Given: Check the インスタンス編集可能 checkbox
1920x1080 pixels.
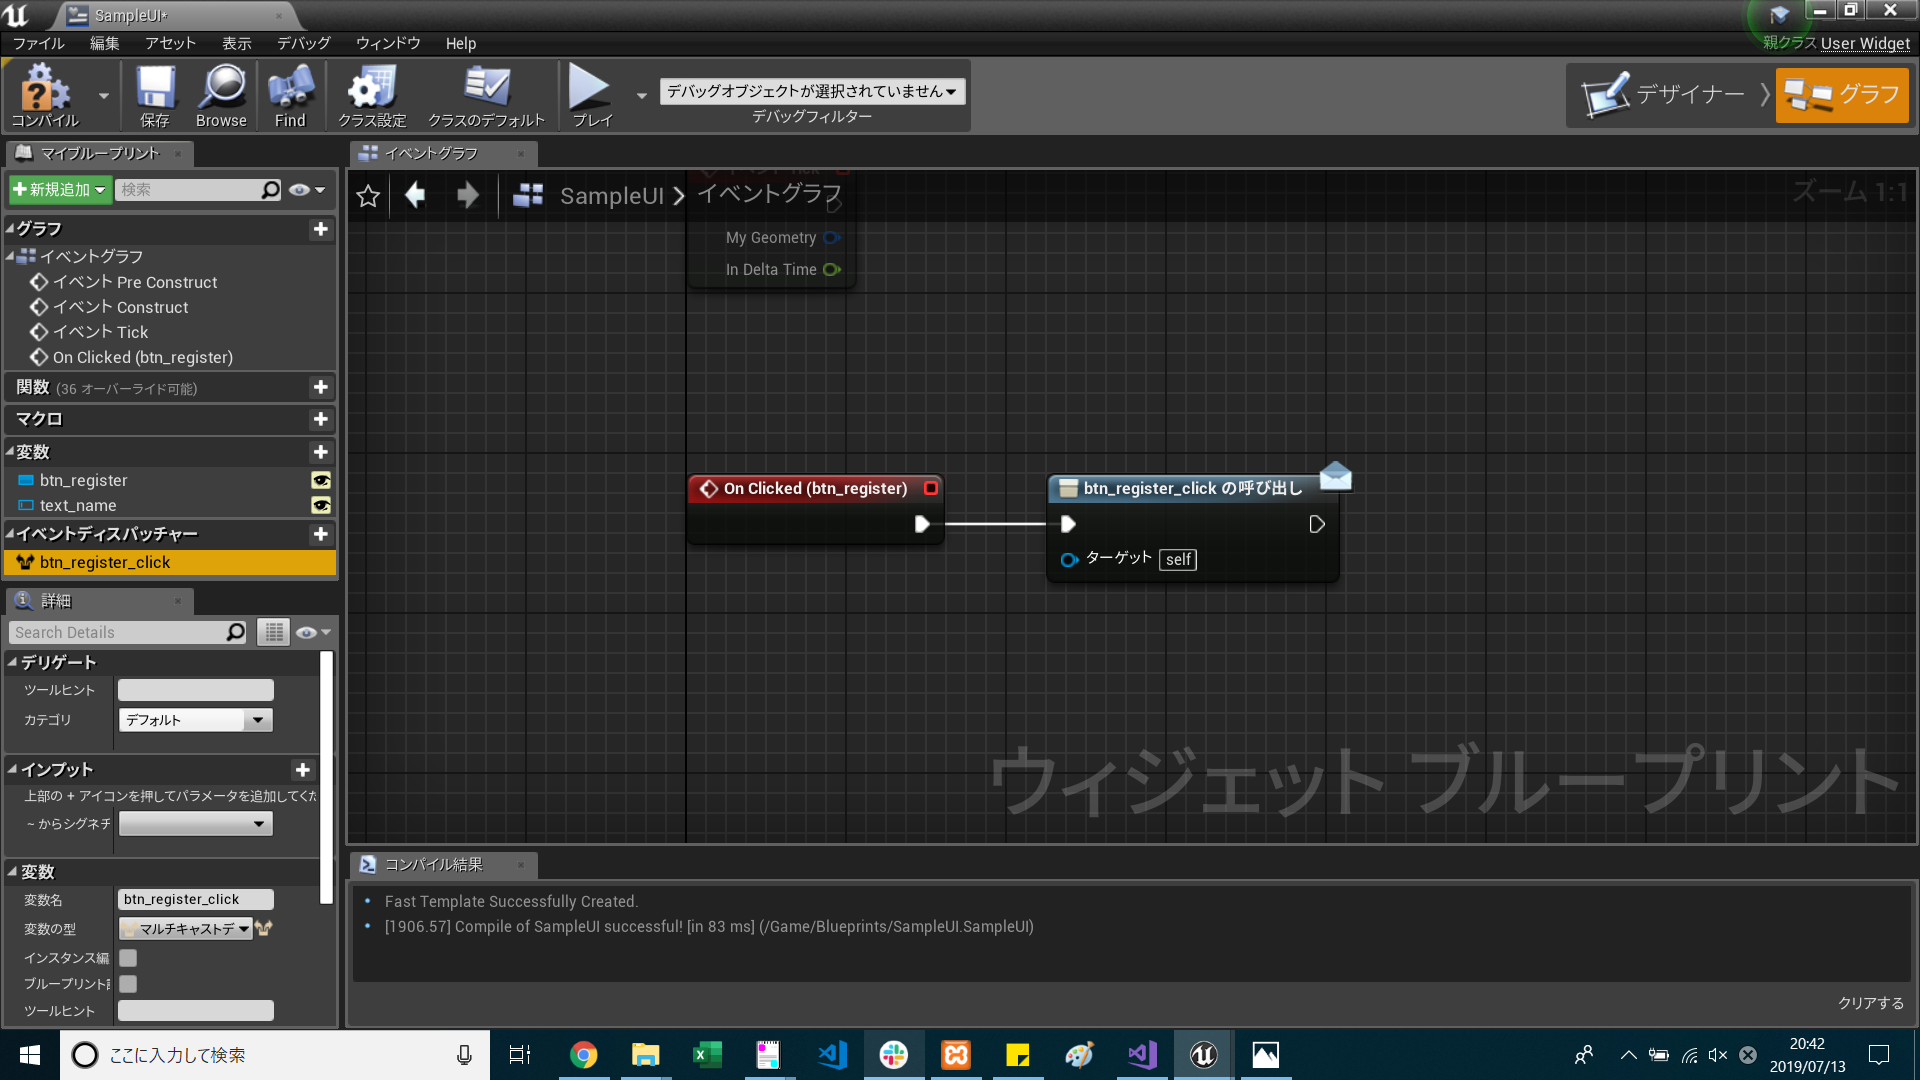Looking at the screenshot, I should coord(128,958).
